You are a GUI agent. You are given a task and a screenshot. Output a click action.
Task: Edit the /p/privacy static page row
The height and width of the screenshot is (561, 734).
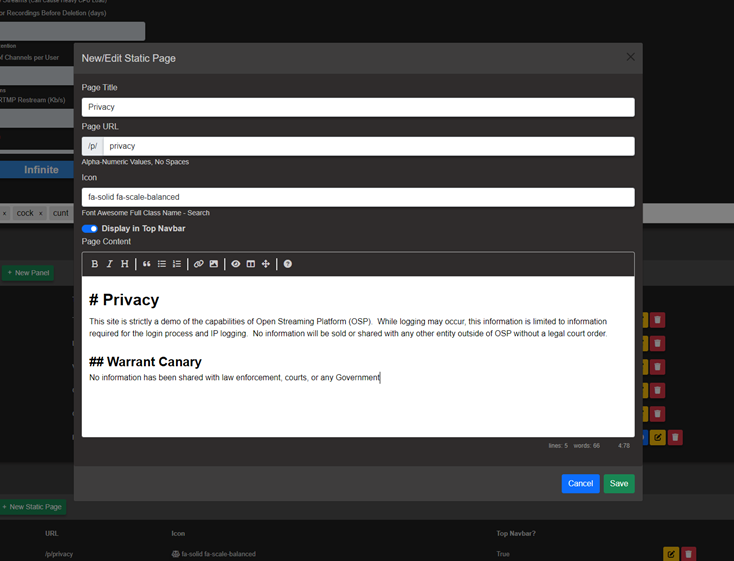point(671,554)
